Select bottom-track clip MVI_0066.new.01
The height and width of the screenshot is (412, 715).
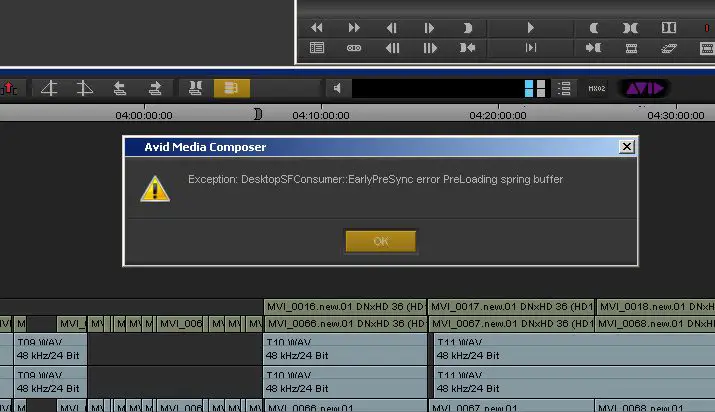tap(345, 407)
